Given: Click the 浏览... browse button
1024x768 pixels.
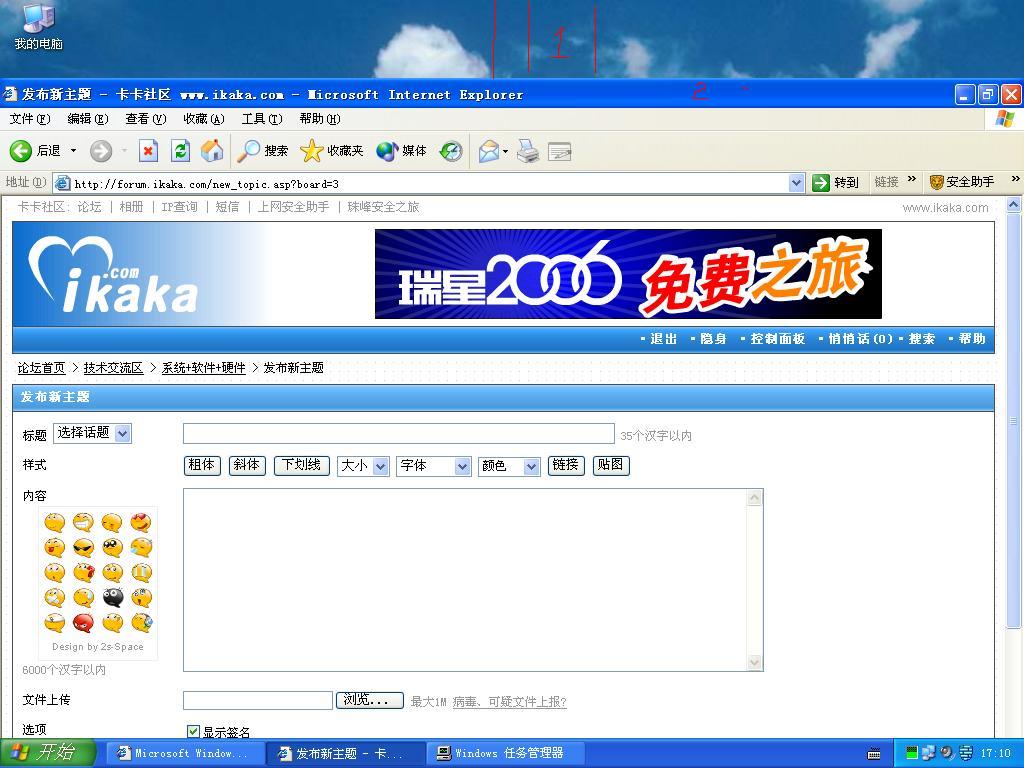Looking at the screenshot, I should click(x=370, y=700).
